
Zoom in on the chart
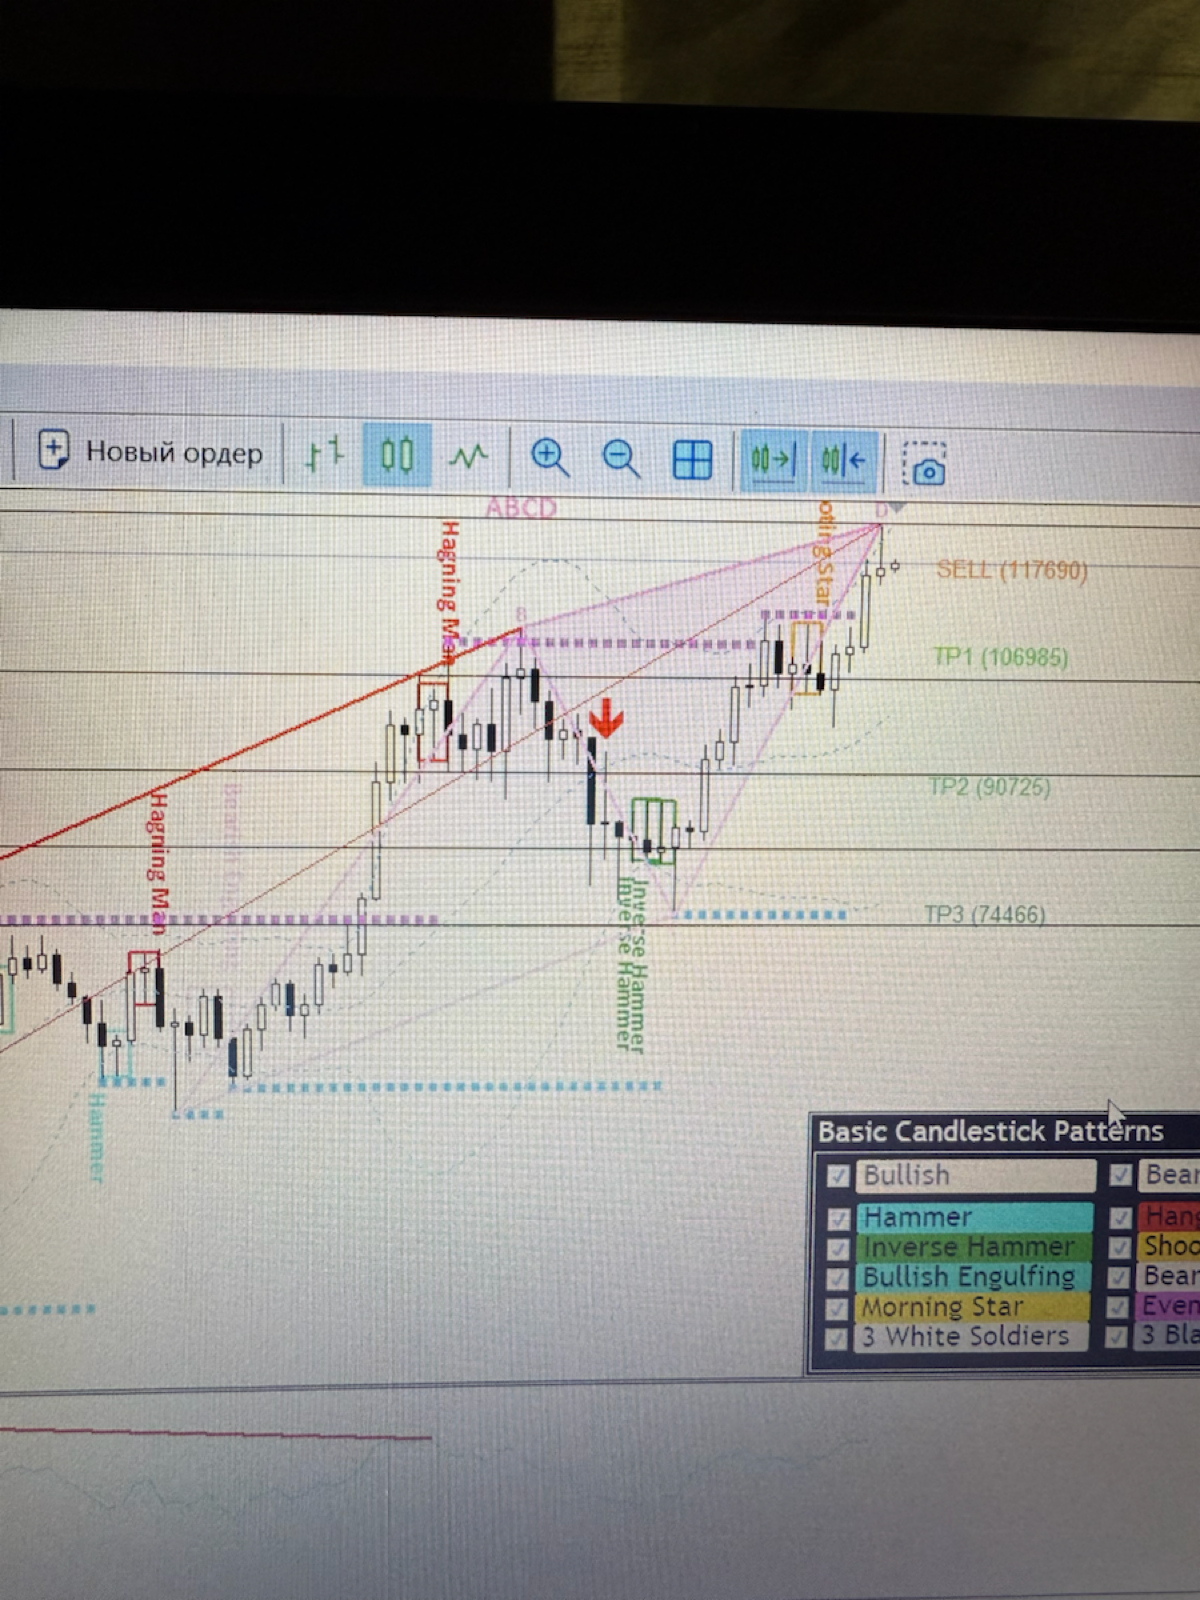[549, 458]
